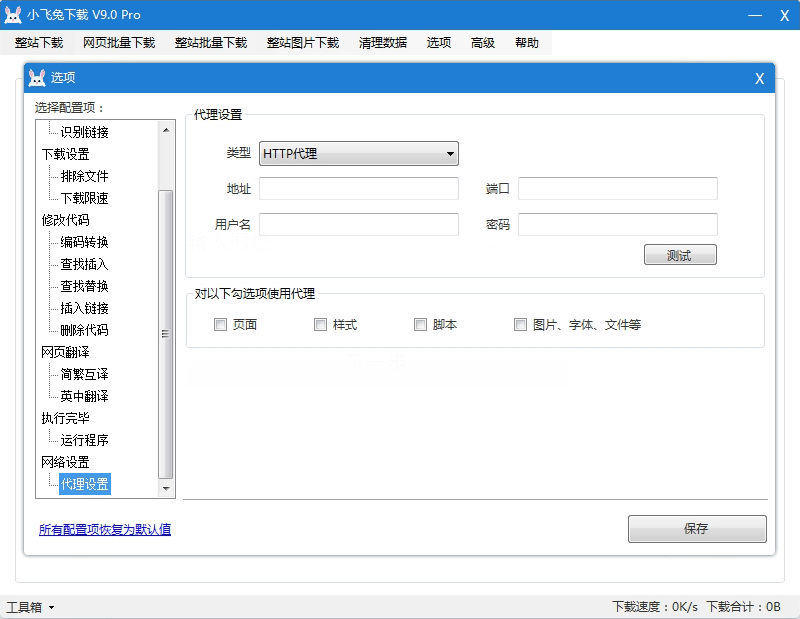This screenshot has width=800, height=619.
Task: Check the 脚本 proxy option
Action: point(420,324)
